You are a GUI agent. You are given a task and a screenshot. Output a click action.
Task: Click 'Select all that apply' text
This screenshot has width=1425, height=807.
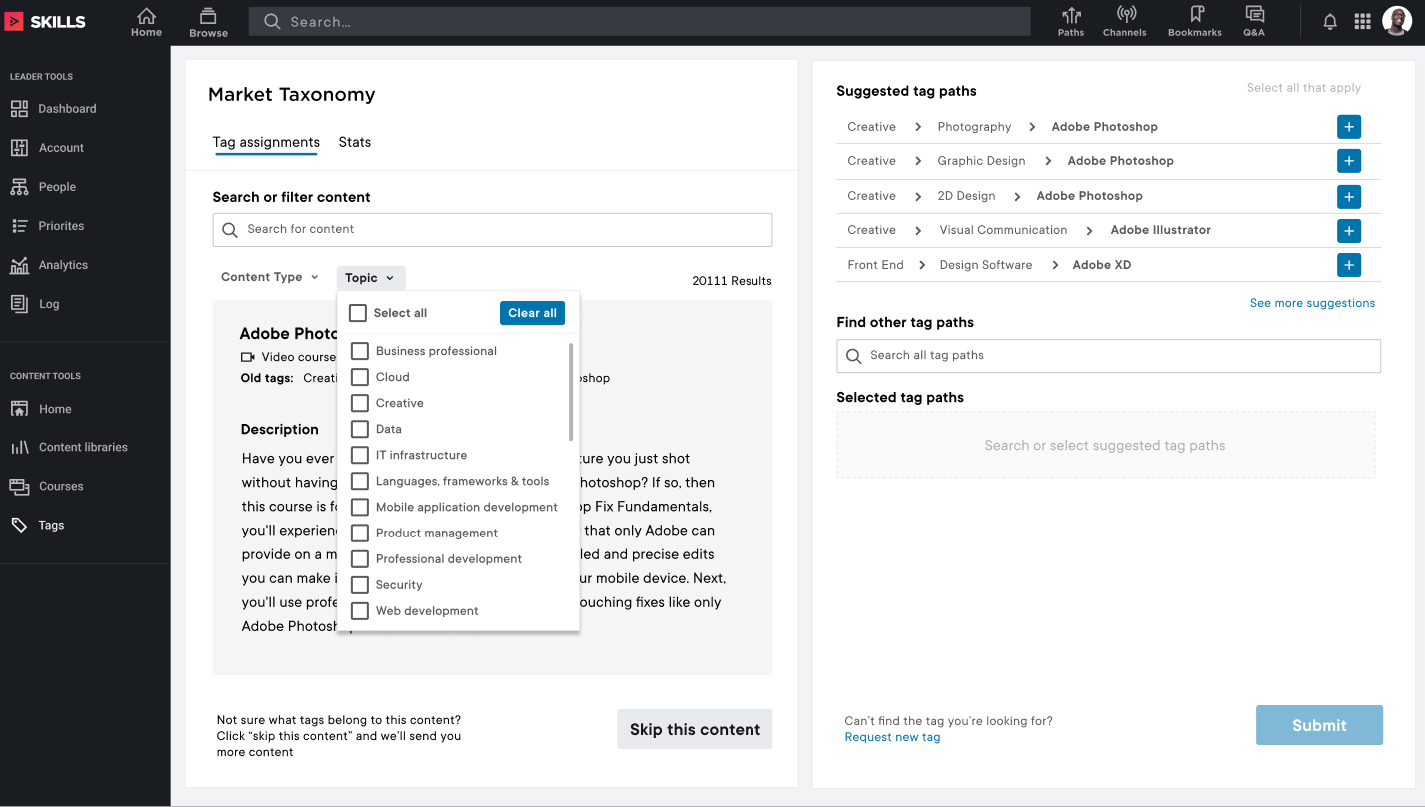pos(1304,88)
